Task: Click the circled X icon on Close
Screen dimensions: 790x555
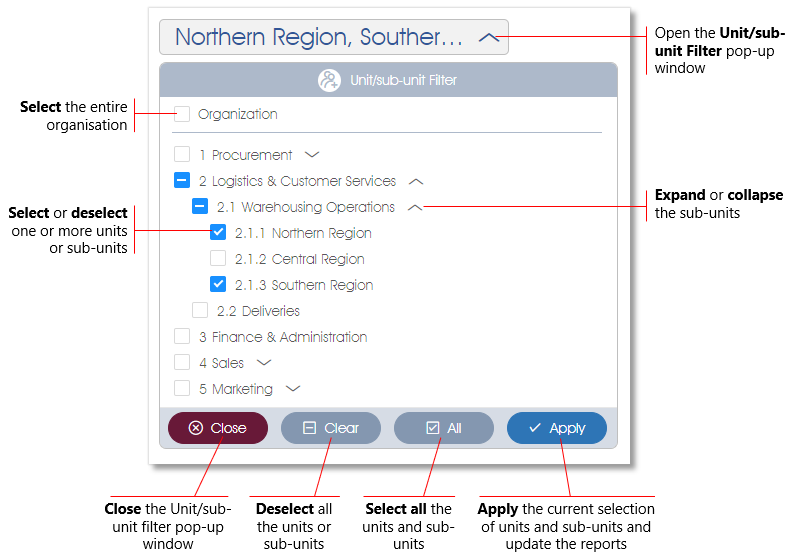Action: (196, 428)
